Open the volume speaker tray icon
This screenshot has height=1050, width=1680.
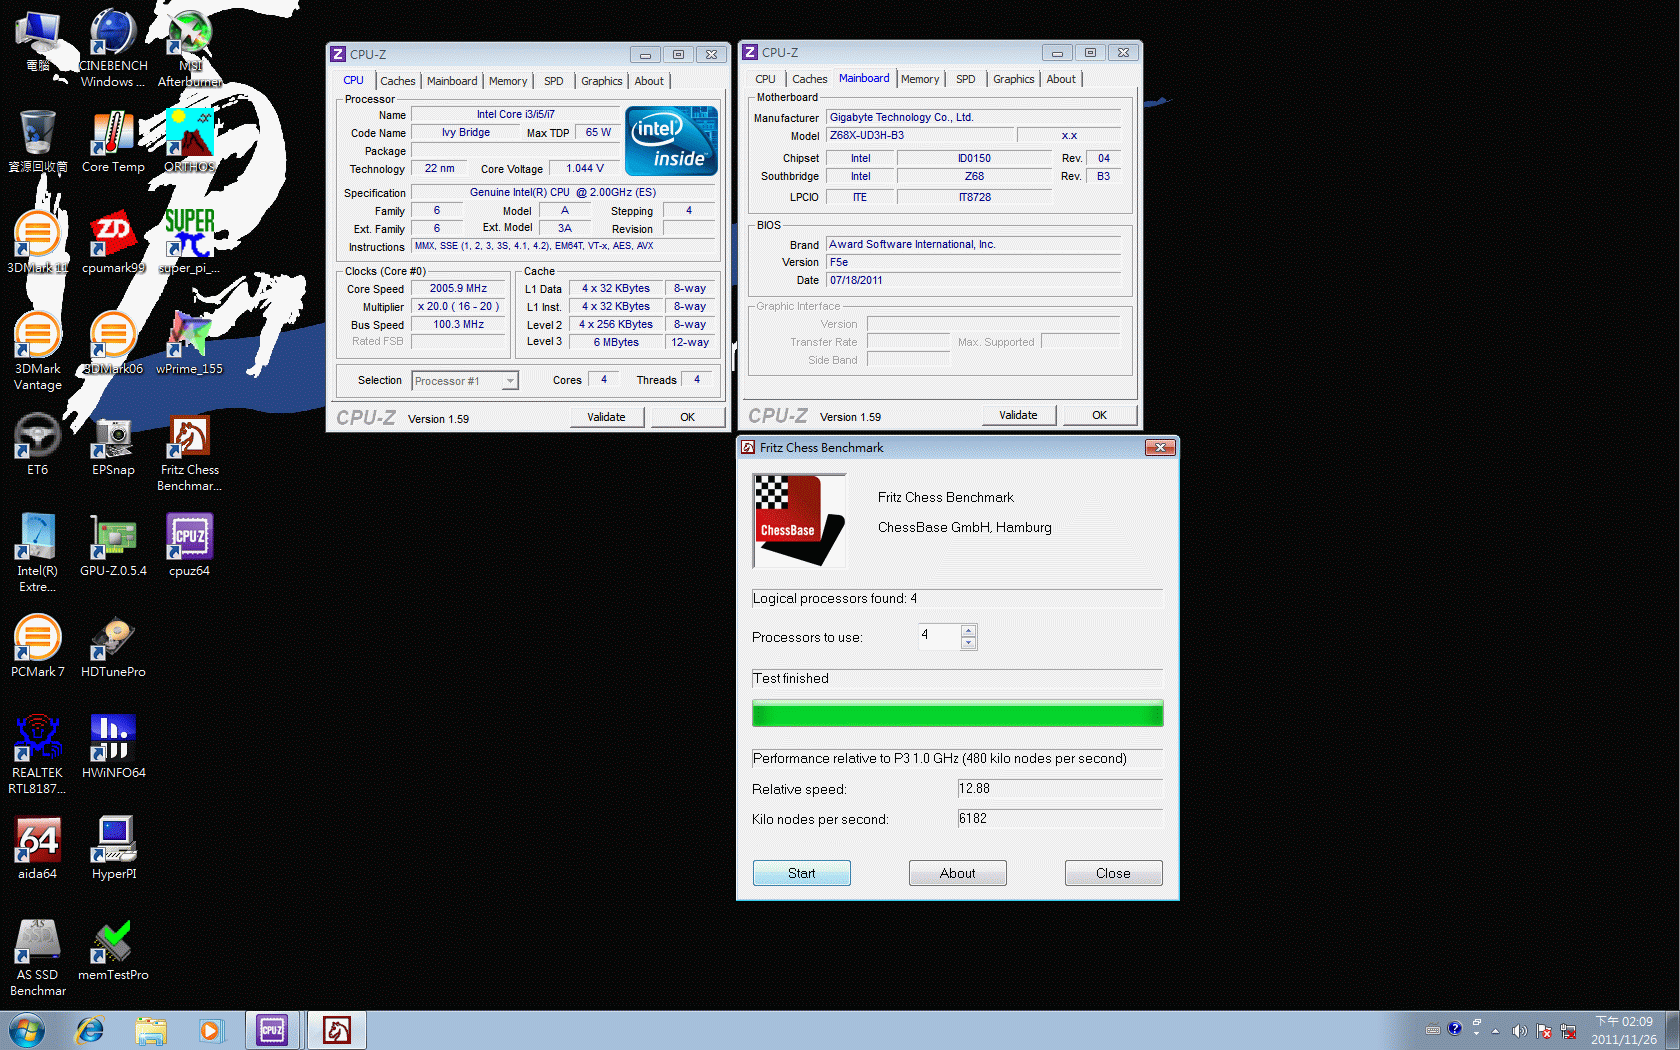click(x=1519, y=1030)
